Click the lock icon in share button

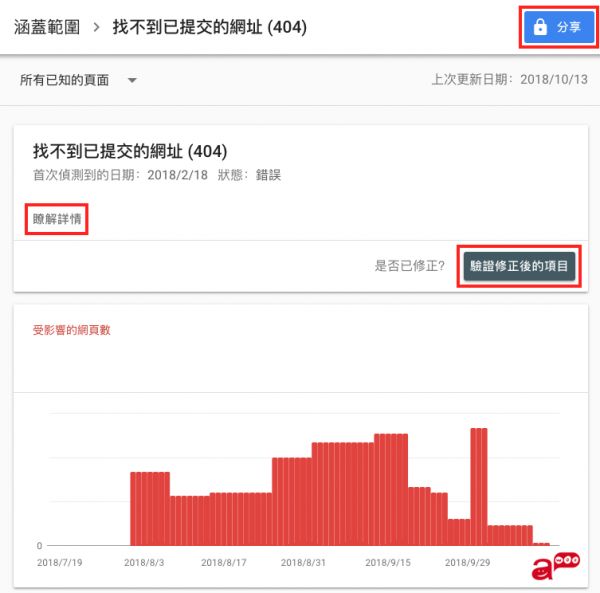click(x=540, y=27)
